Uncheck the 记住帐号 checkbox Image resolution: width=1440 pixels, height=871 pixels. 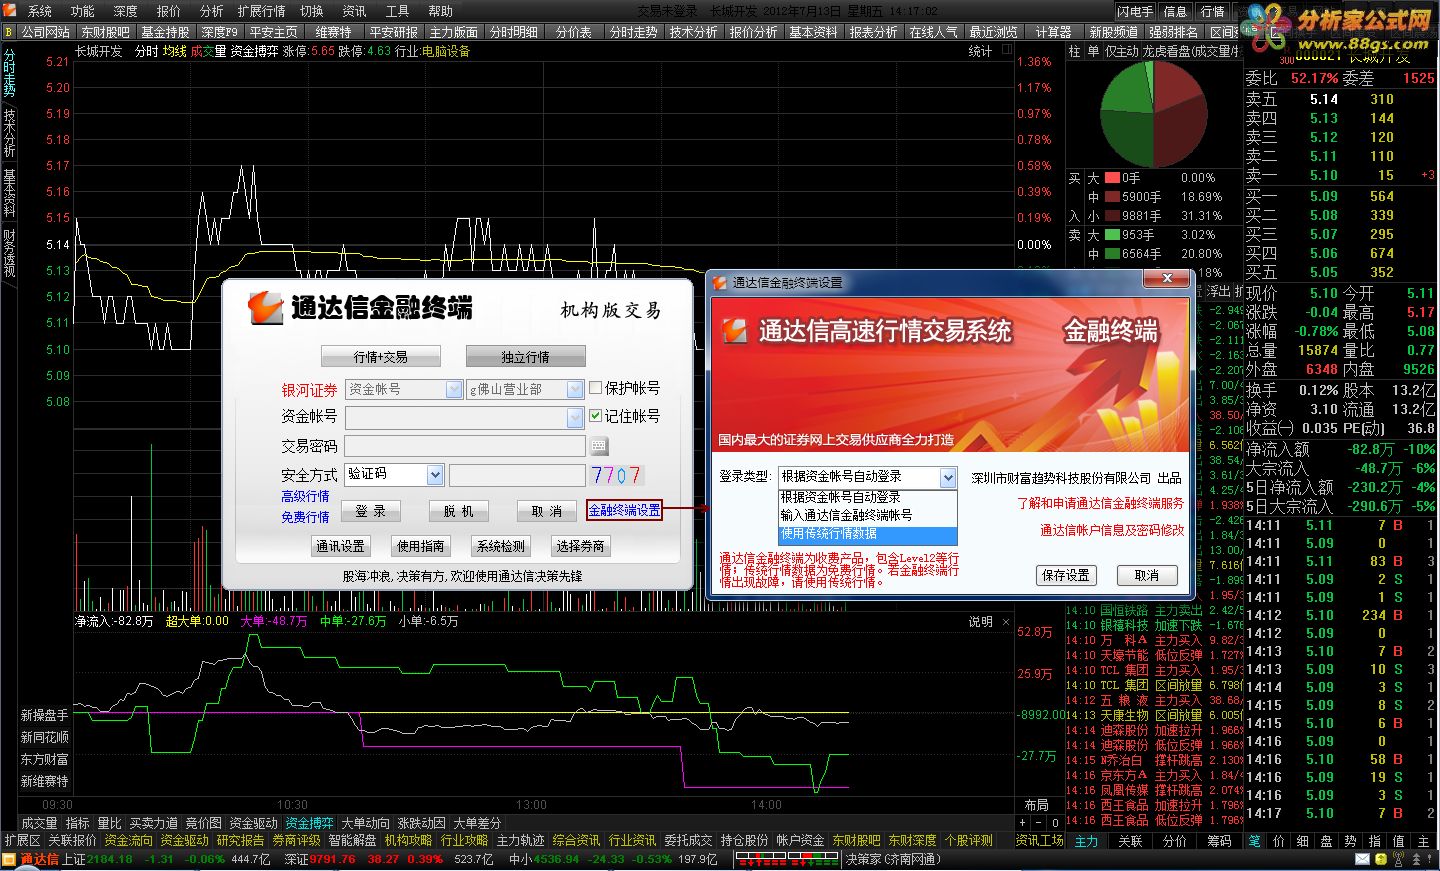point(595,415)
